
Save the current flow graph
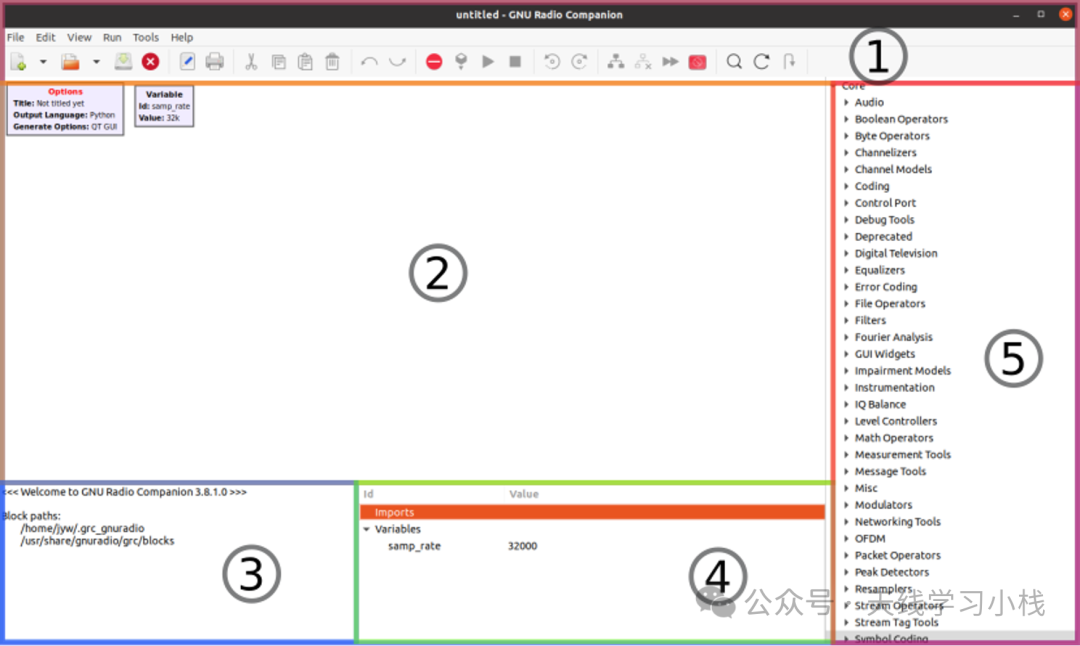[123, 62]
